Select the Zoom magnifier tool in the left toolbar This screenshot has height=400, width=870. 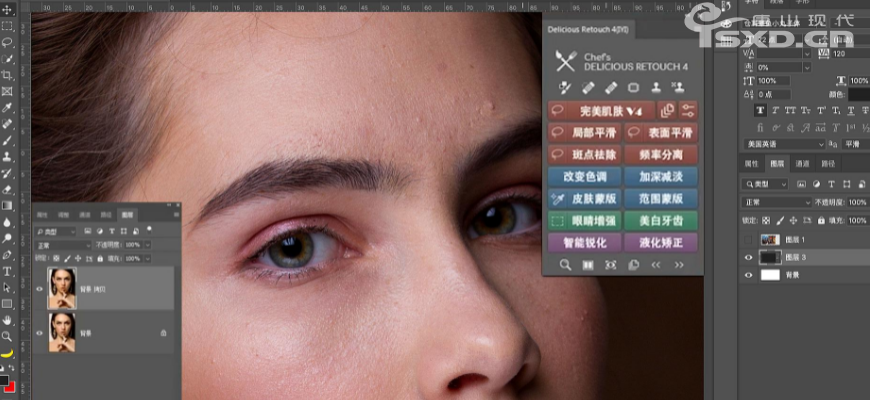coord(7,336)
